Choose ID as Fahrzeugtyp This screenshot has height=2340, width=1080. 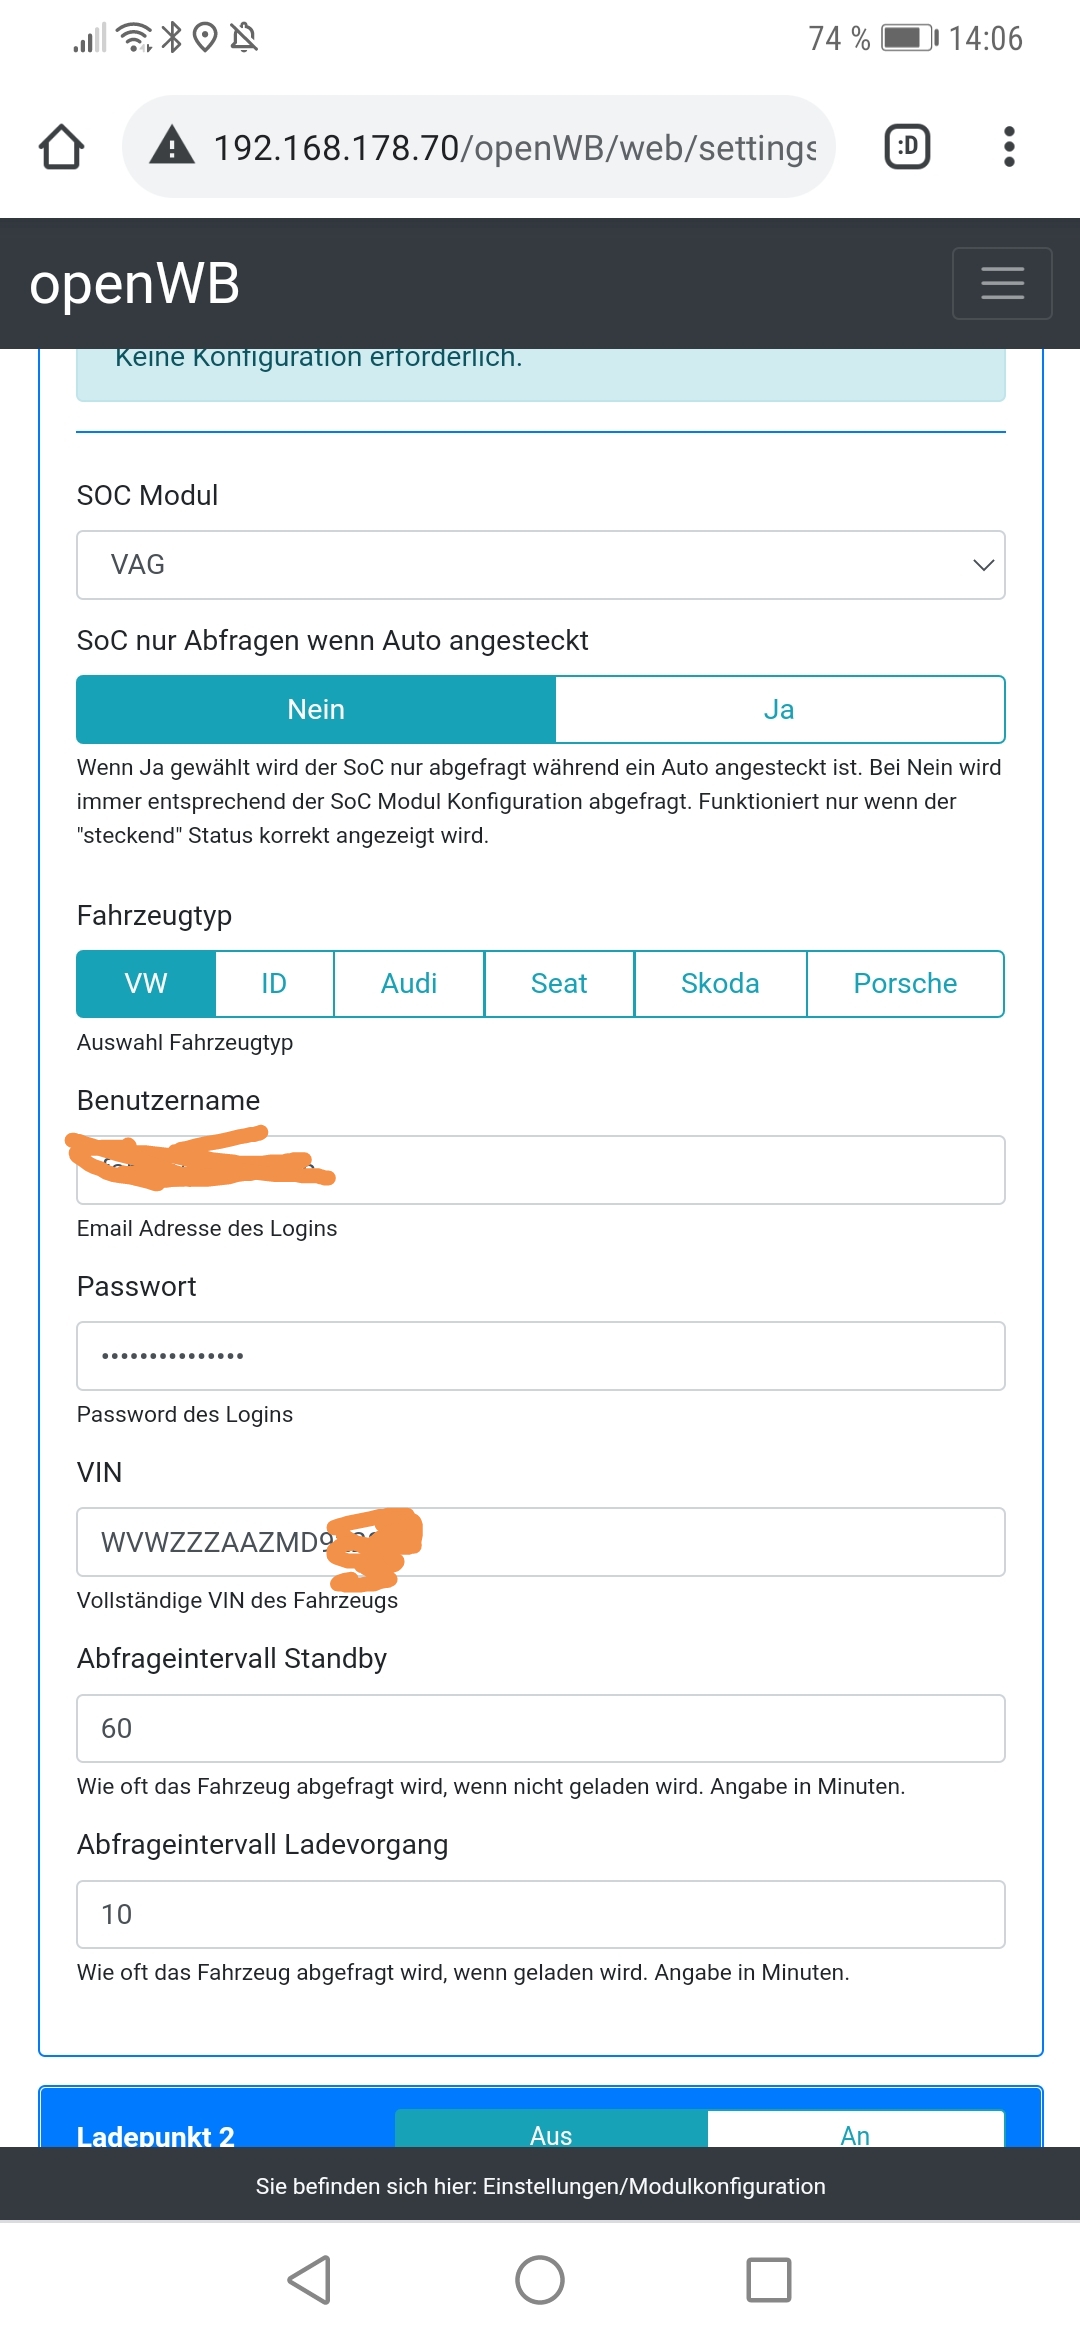[x=274, y=983]
